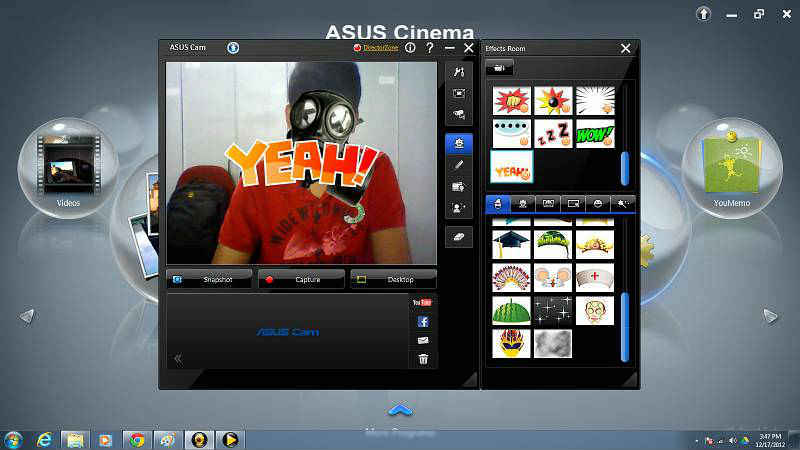The height and width of the screenshot is (450, 800).
Task: Go to previous item with left arrow
Action: [x=27, y=316]
